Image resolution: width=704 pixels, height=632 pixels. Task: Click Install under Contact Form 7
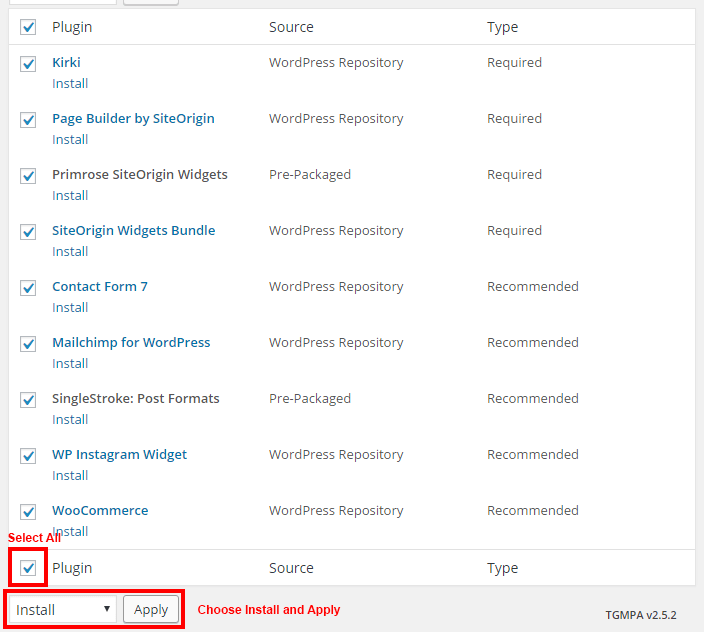tap(70, 307)
